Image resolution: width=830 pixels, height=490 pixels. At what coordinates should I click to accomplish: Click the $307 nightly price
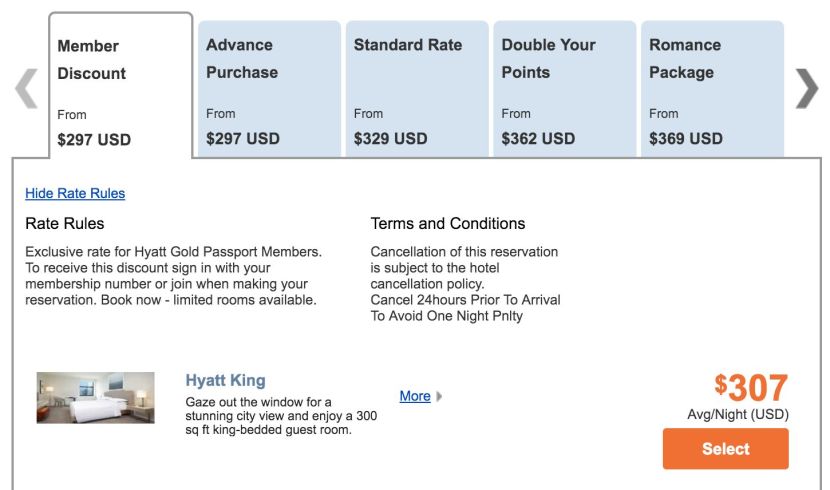pos(751,388)
